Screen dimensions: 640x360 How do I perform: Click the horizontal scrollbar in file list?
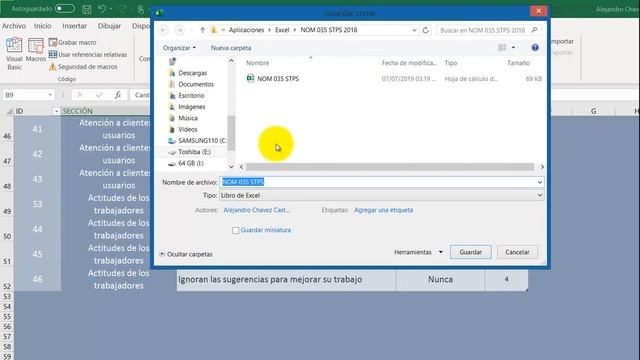coord(390,167)
